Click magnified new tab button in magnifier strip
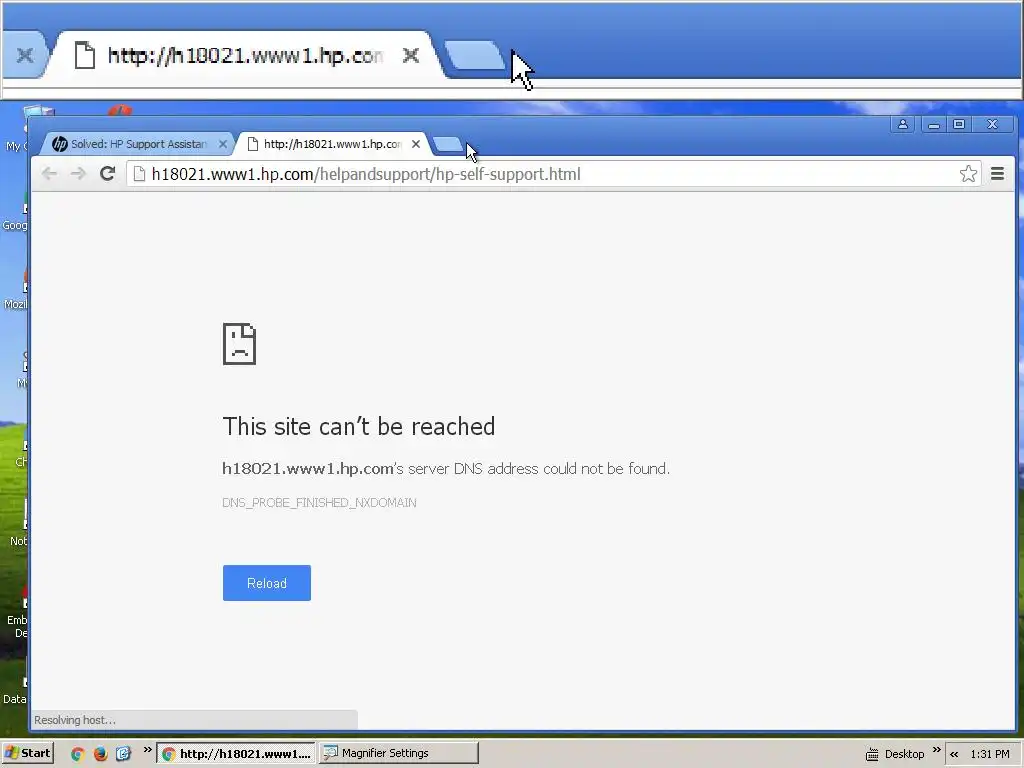This screenshot has height=768, width=1024. click(475, 55)
